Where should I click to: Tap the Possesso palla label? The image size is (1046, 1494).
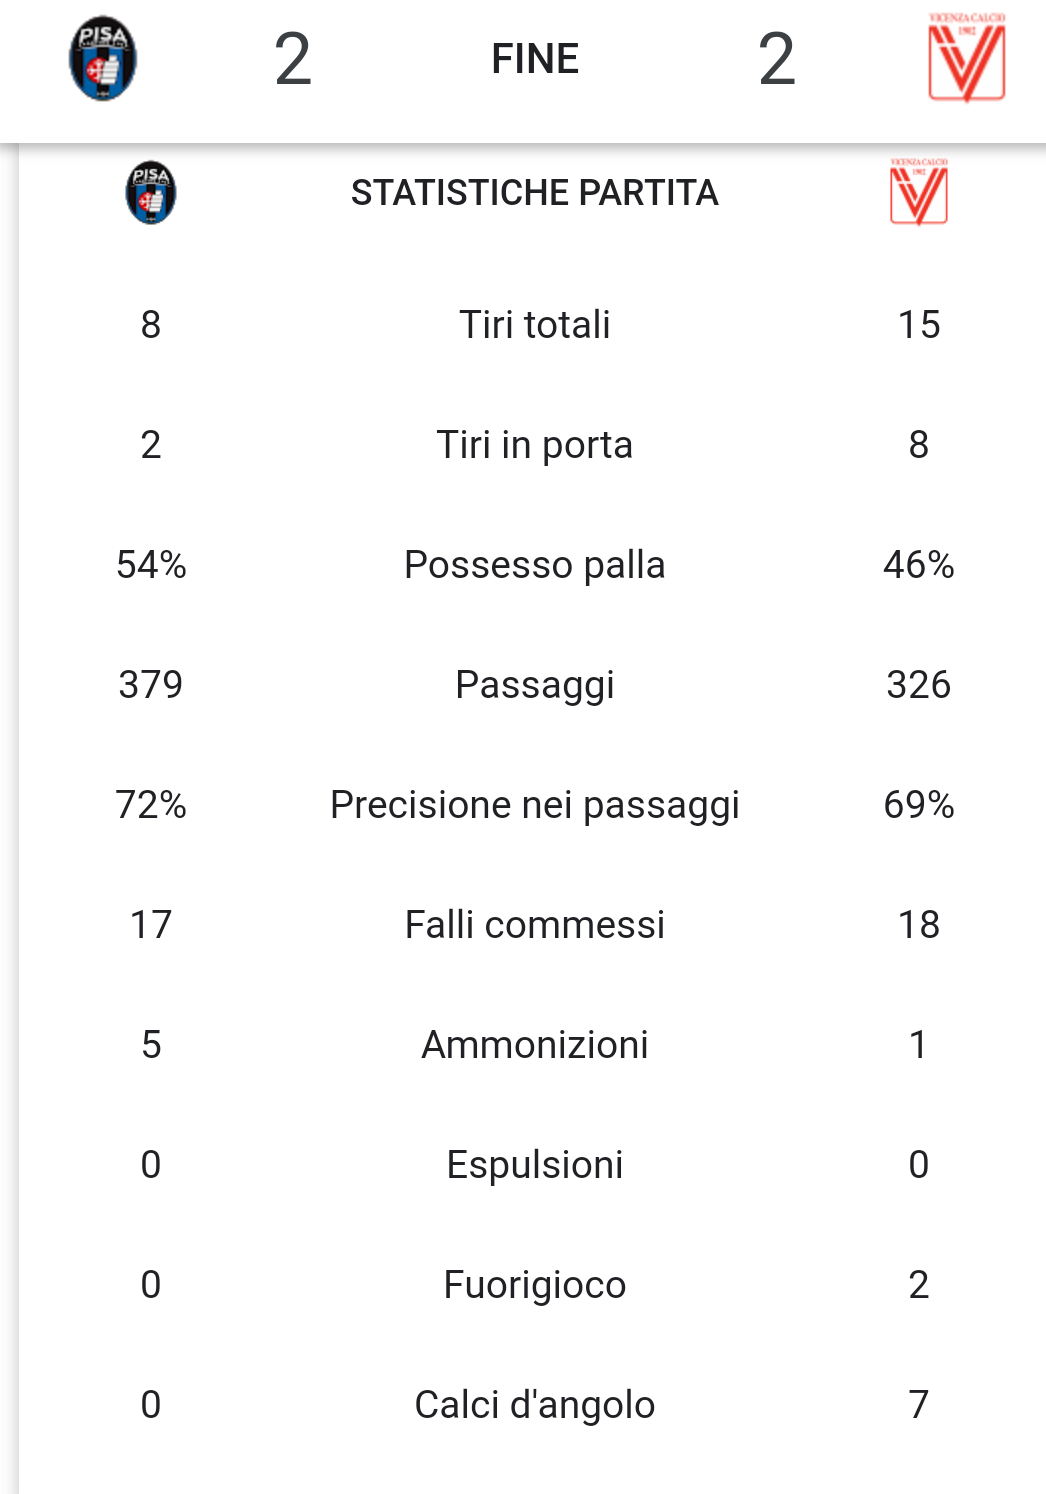coord(535,564)
